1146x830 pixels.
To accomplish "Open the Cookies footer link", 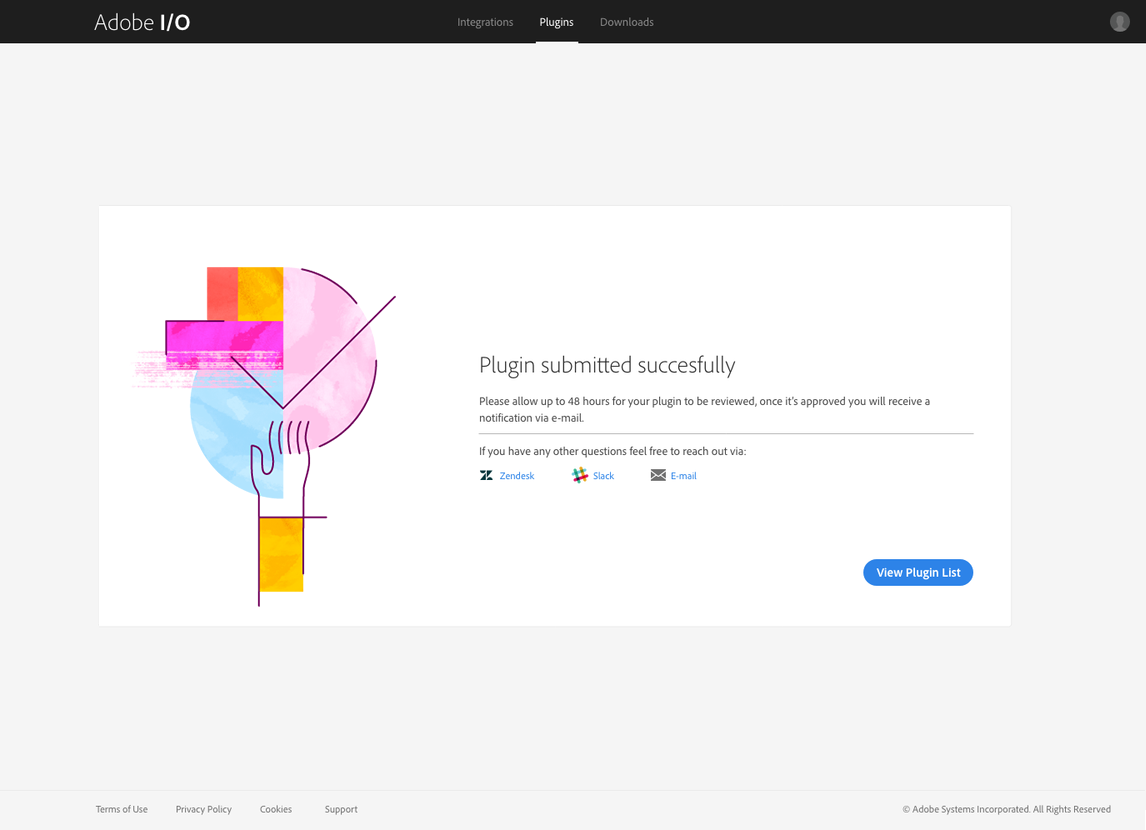I will tap(276, 810).
